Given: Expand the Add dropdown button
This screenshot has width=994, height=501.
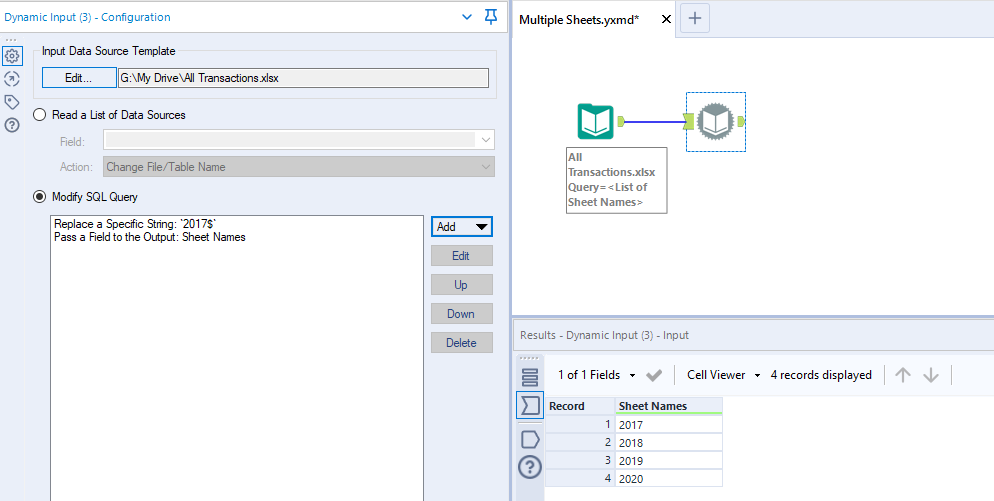Looking at the screenshot, I should click(x=461, y=227).
